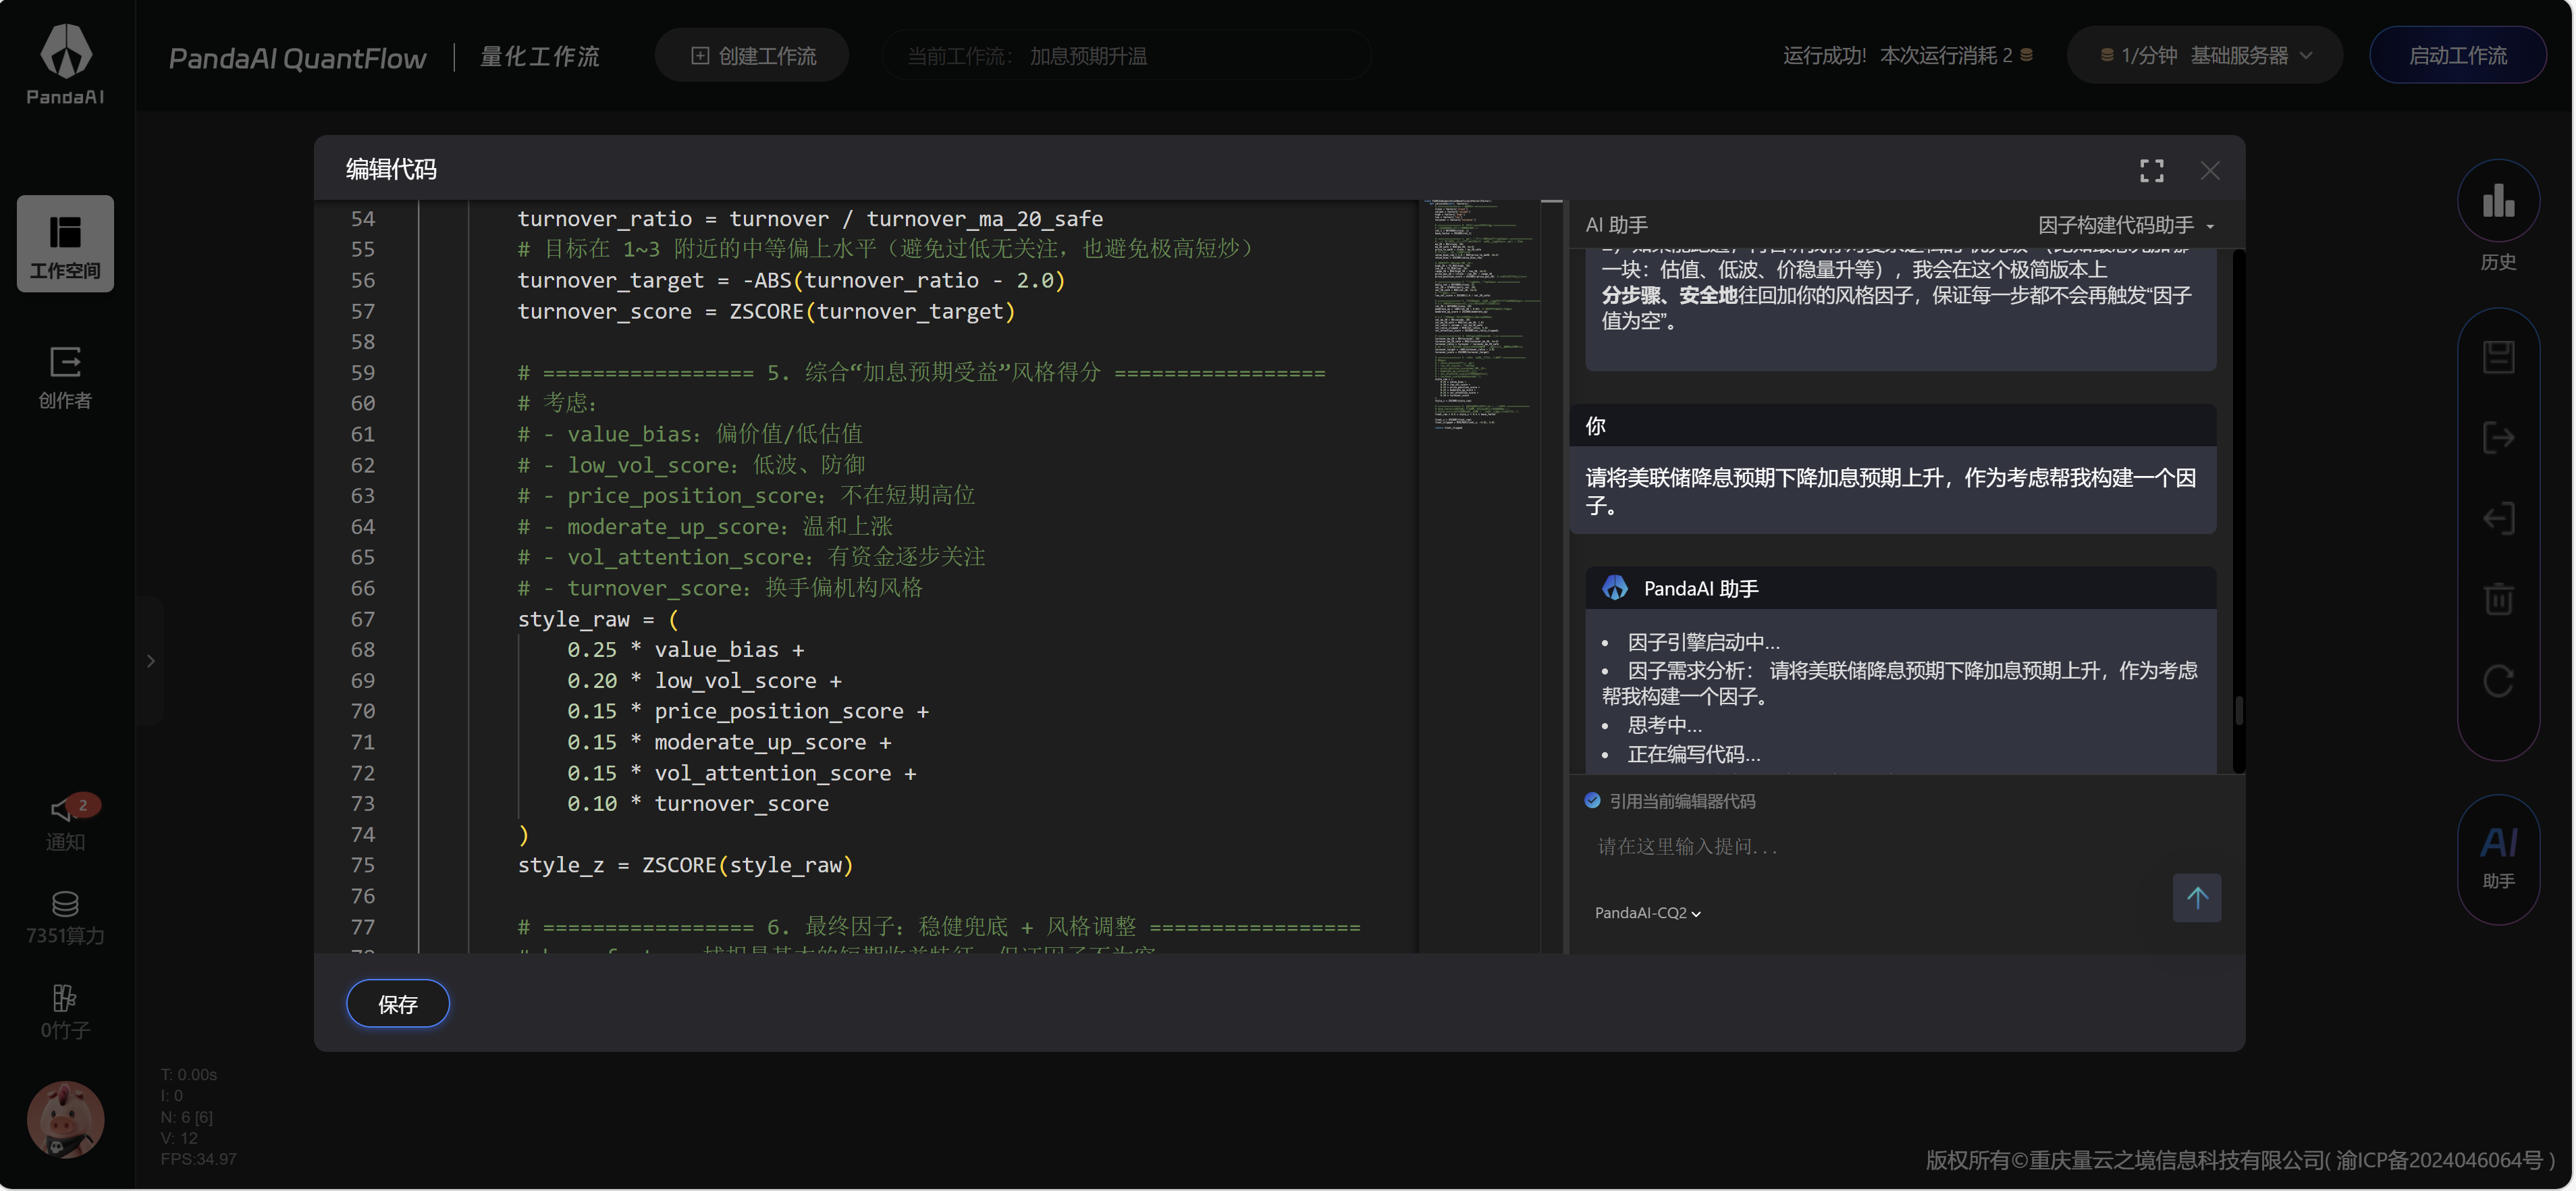This screenshot has height=1191, width=2576.
Task: Click the turnover_score = ZSCORE line
Action: click(x=766, y=311)
